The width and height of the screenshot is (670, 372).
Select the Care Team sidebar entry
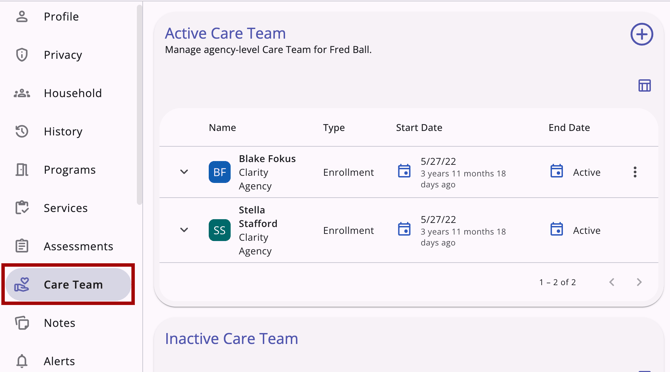(68, 284)
